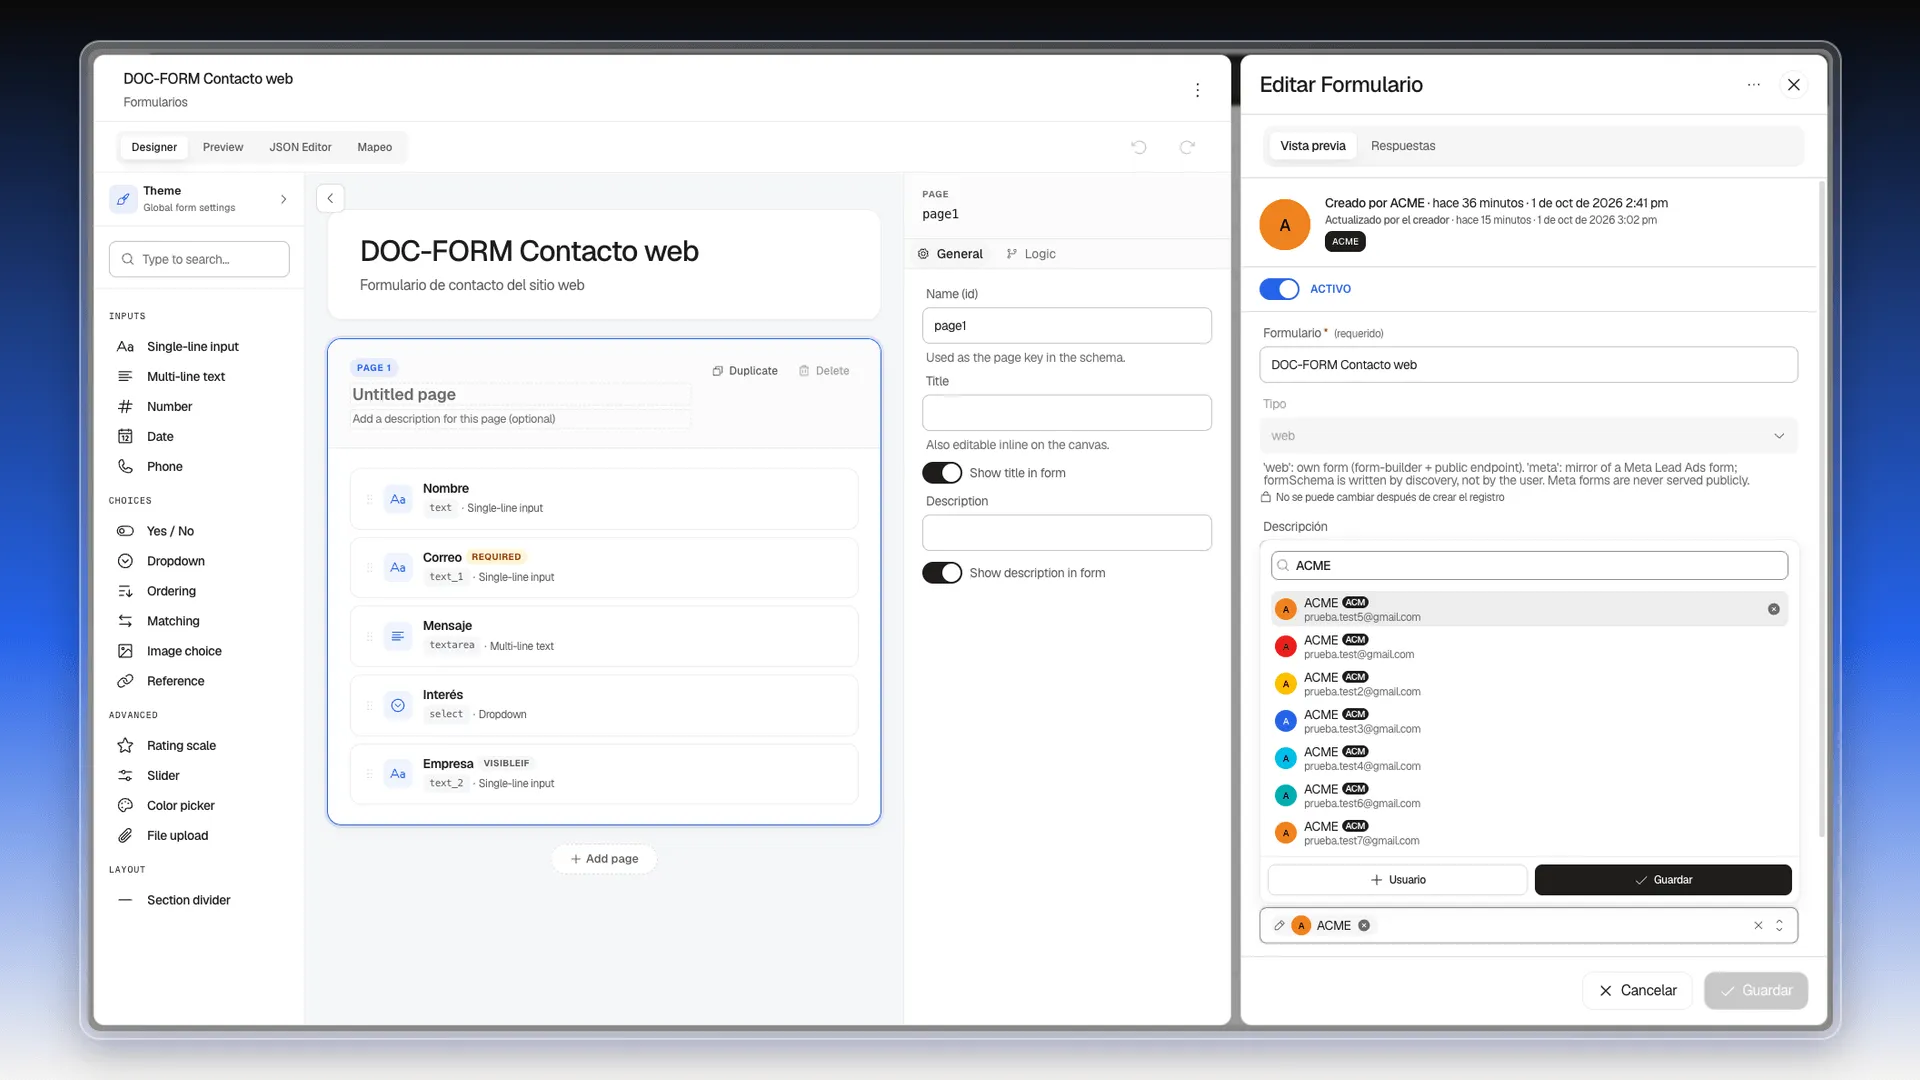1920x1080 pixels.
Task: Switch to the Preview tab
Action: (223, 147)
